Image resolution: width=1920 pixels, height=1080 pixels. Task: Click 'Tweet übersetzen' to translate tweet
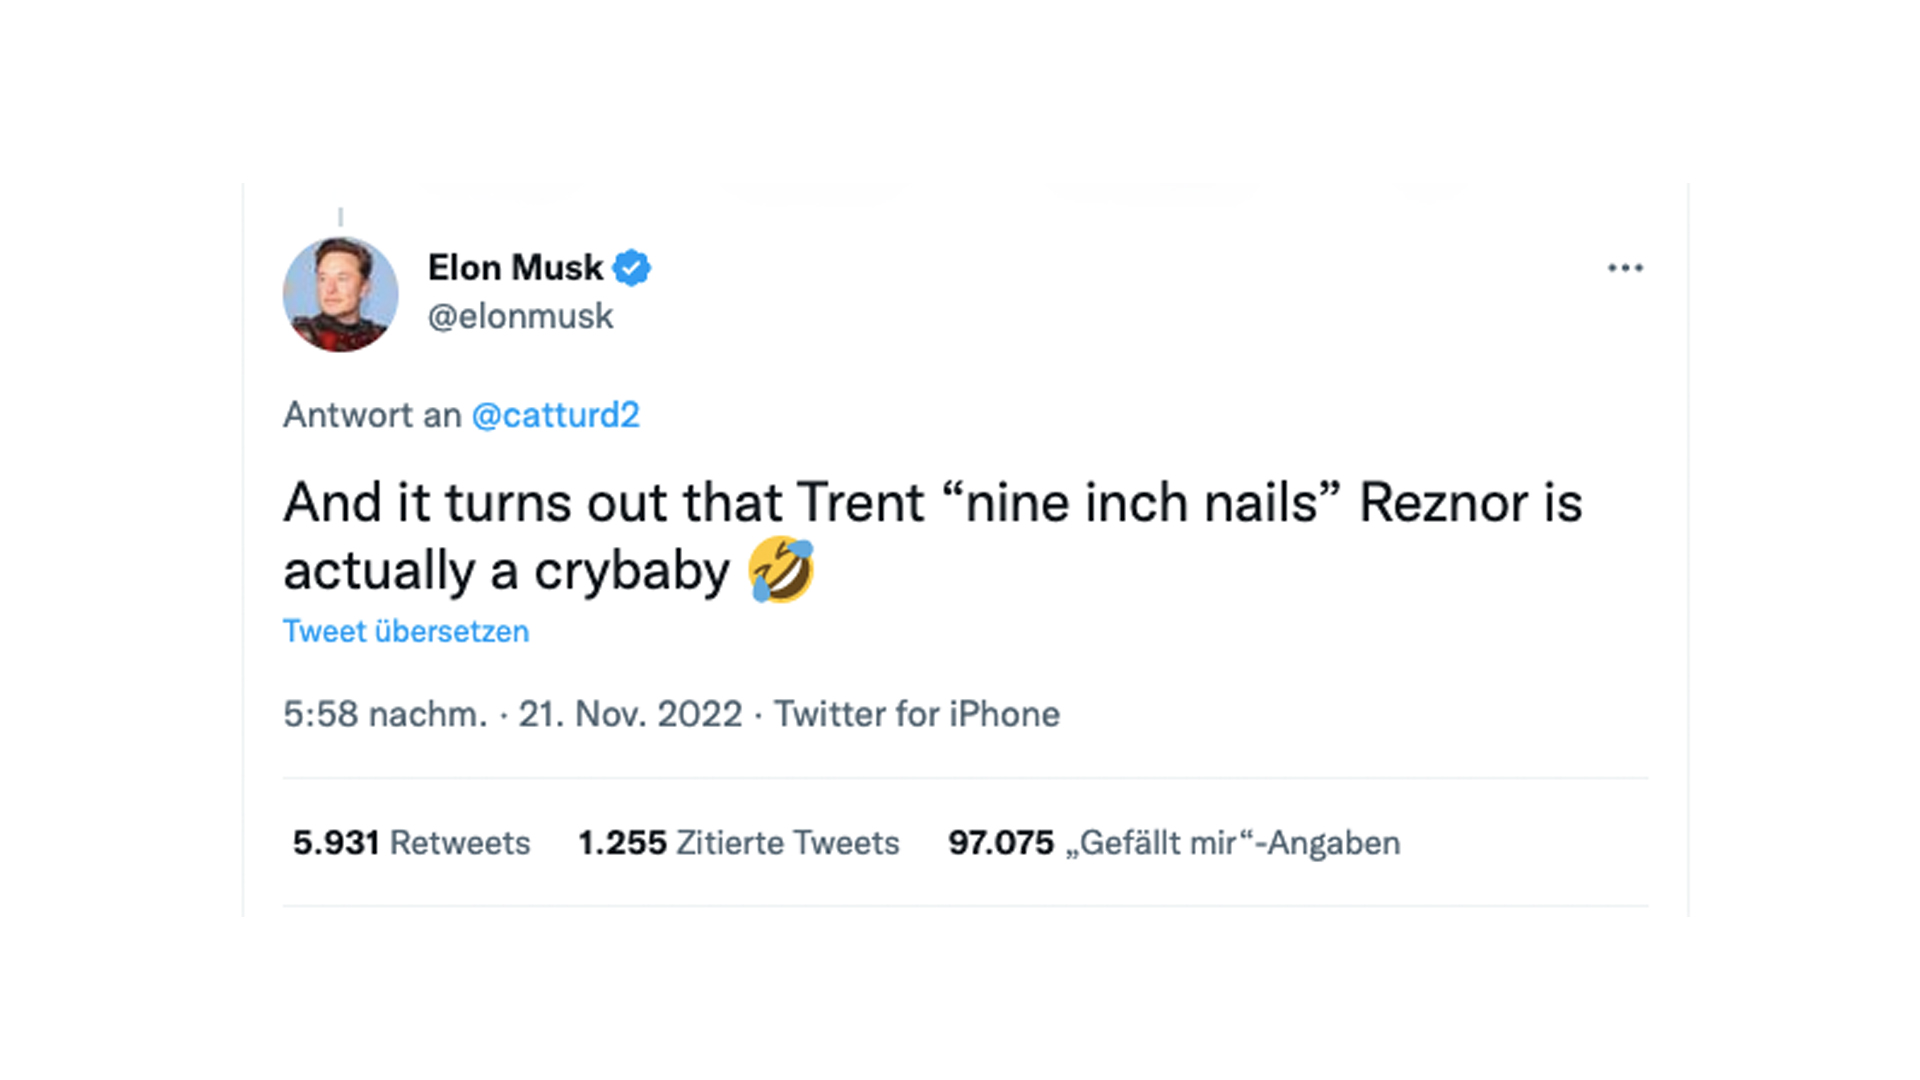405,632
